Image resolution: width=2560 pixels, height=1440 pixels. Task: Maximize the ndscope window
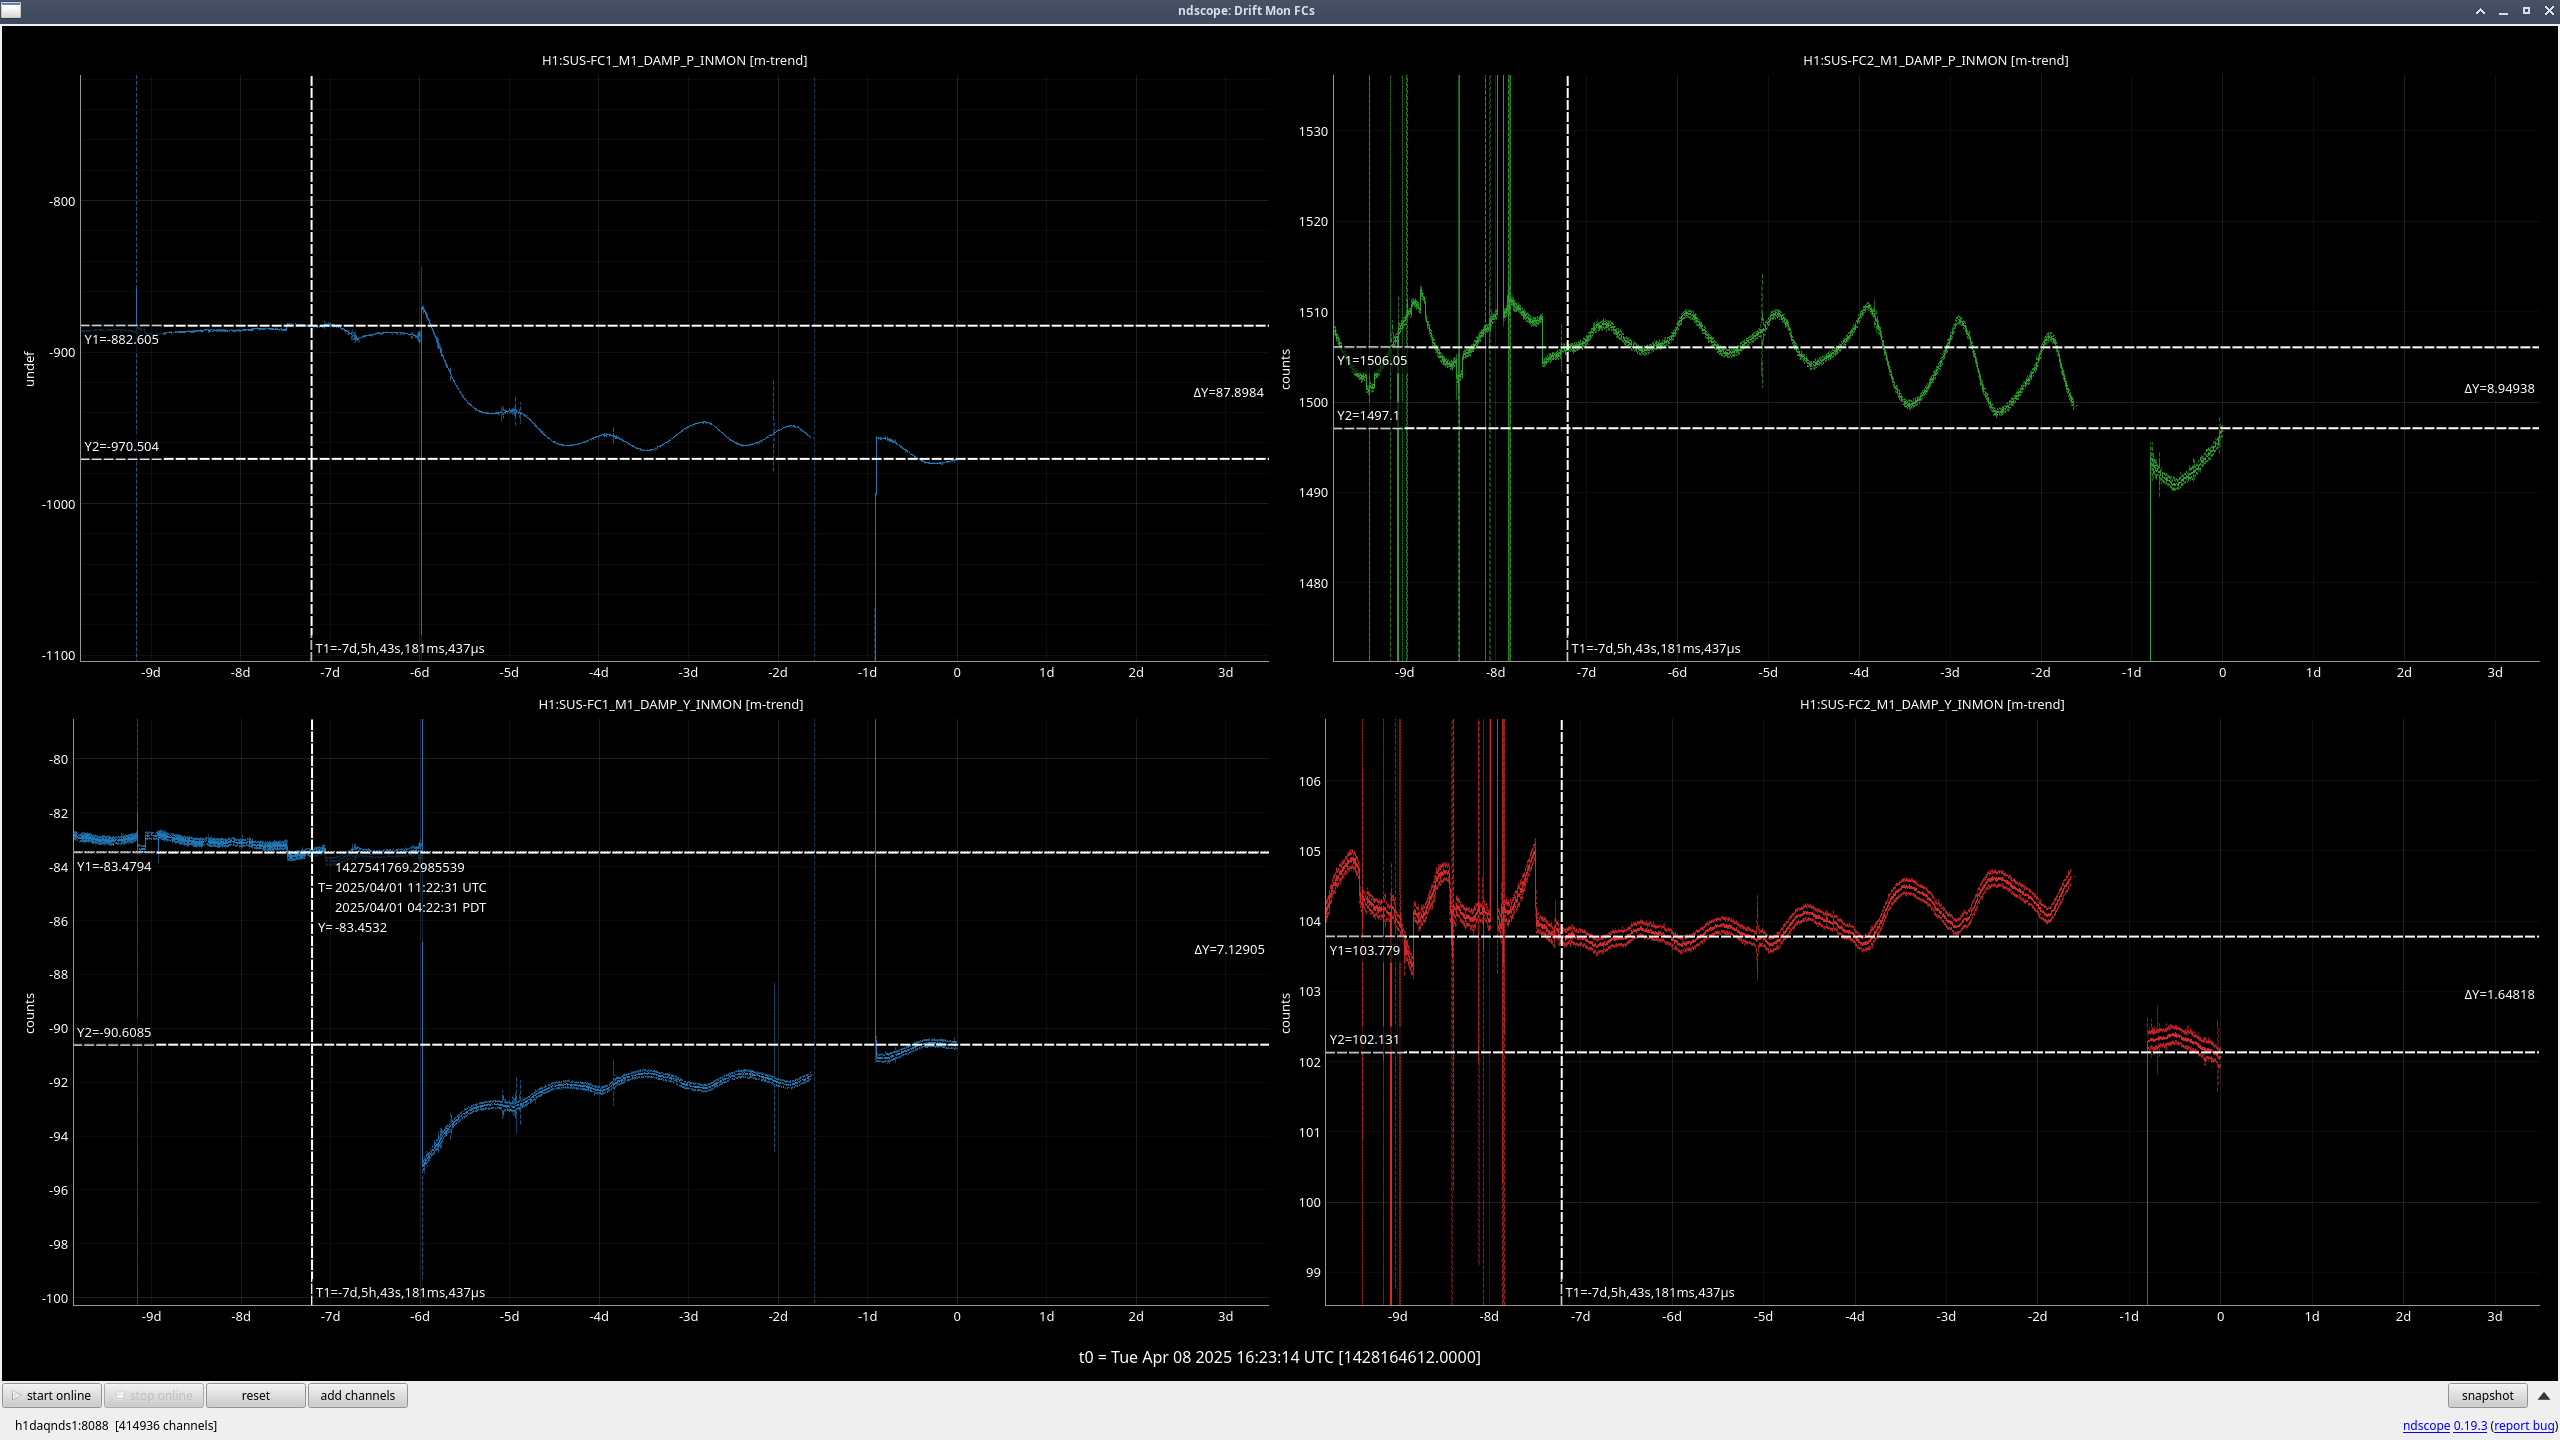[x=2526, y=11]
